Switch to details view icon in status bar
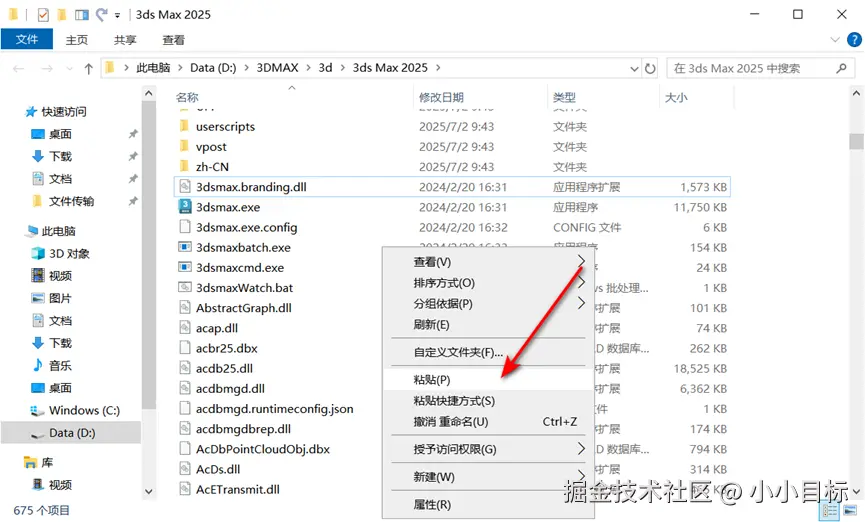The width and height of the screenshot is (865, 522). pos(830,510)
